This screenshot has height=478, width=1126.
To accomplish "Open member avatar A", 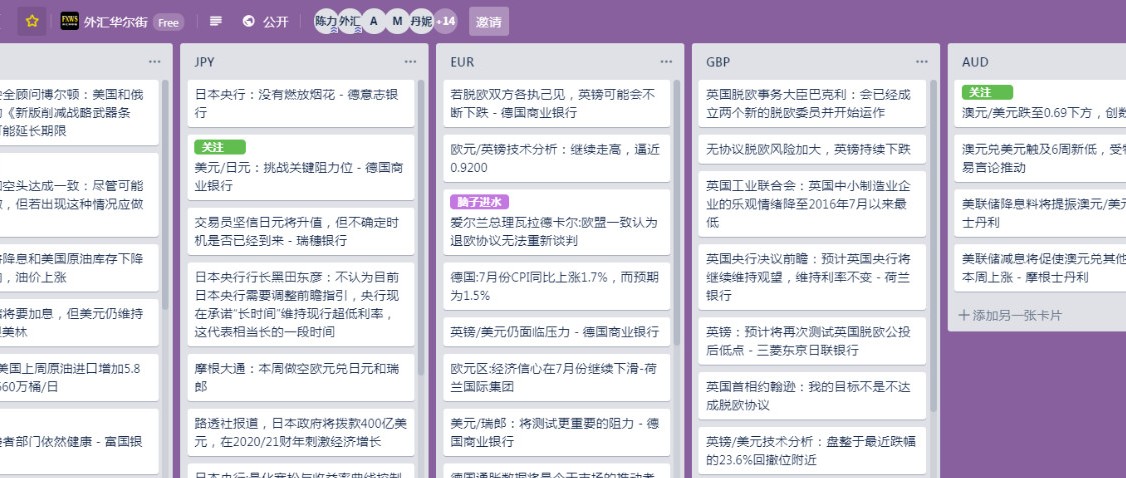I will click(x=373, y=22).
